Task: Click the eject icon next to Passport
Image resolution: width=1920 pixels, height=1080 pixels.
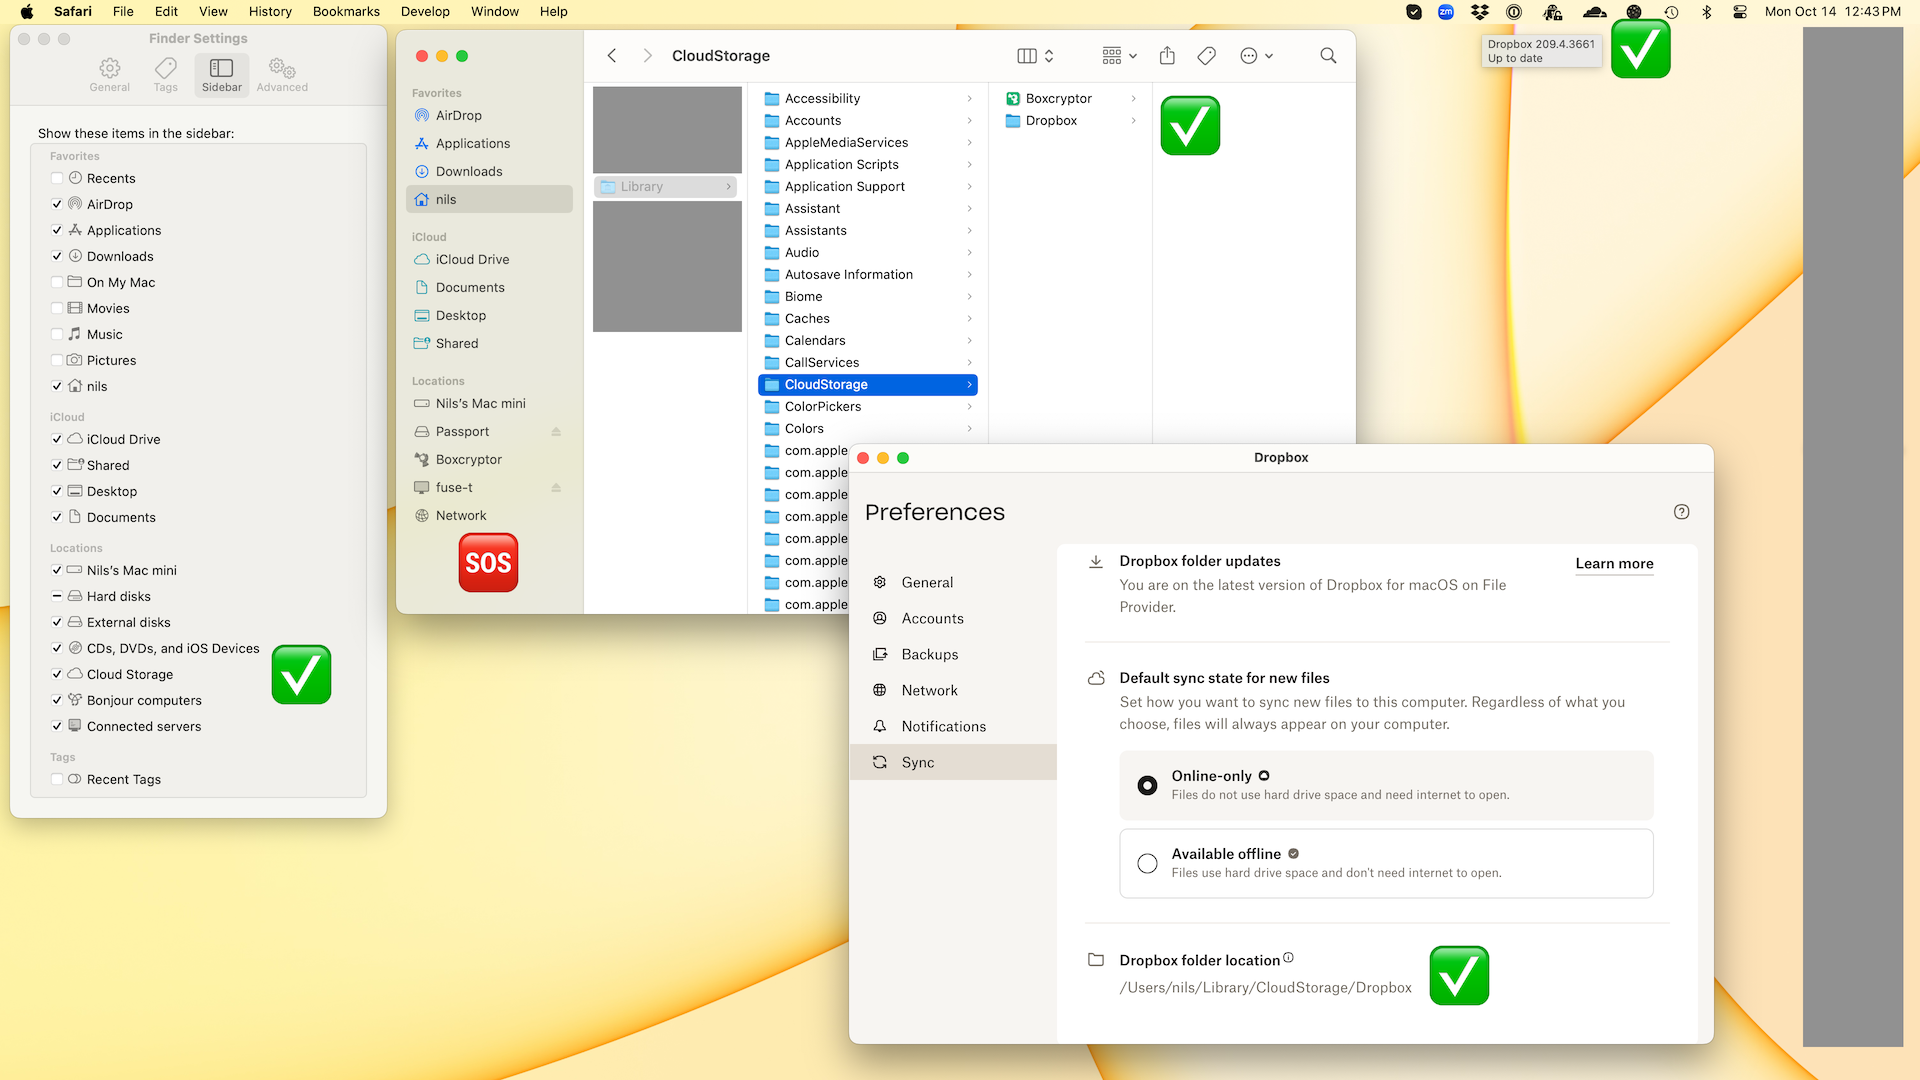Action: 556,431
